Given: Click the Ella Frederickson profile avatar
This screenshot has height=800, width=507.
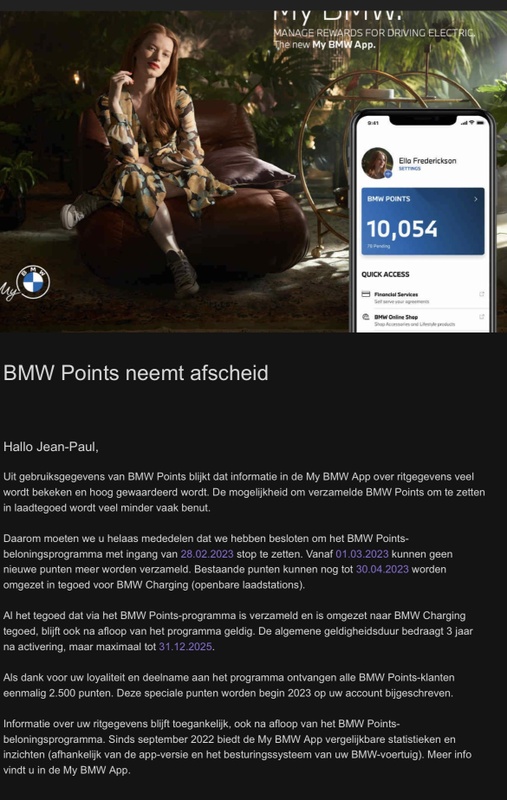Looking at the screenshot, I should click(377, 163).
